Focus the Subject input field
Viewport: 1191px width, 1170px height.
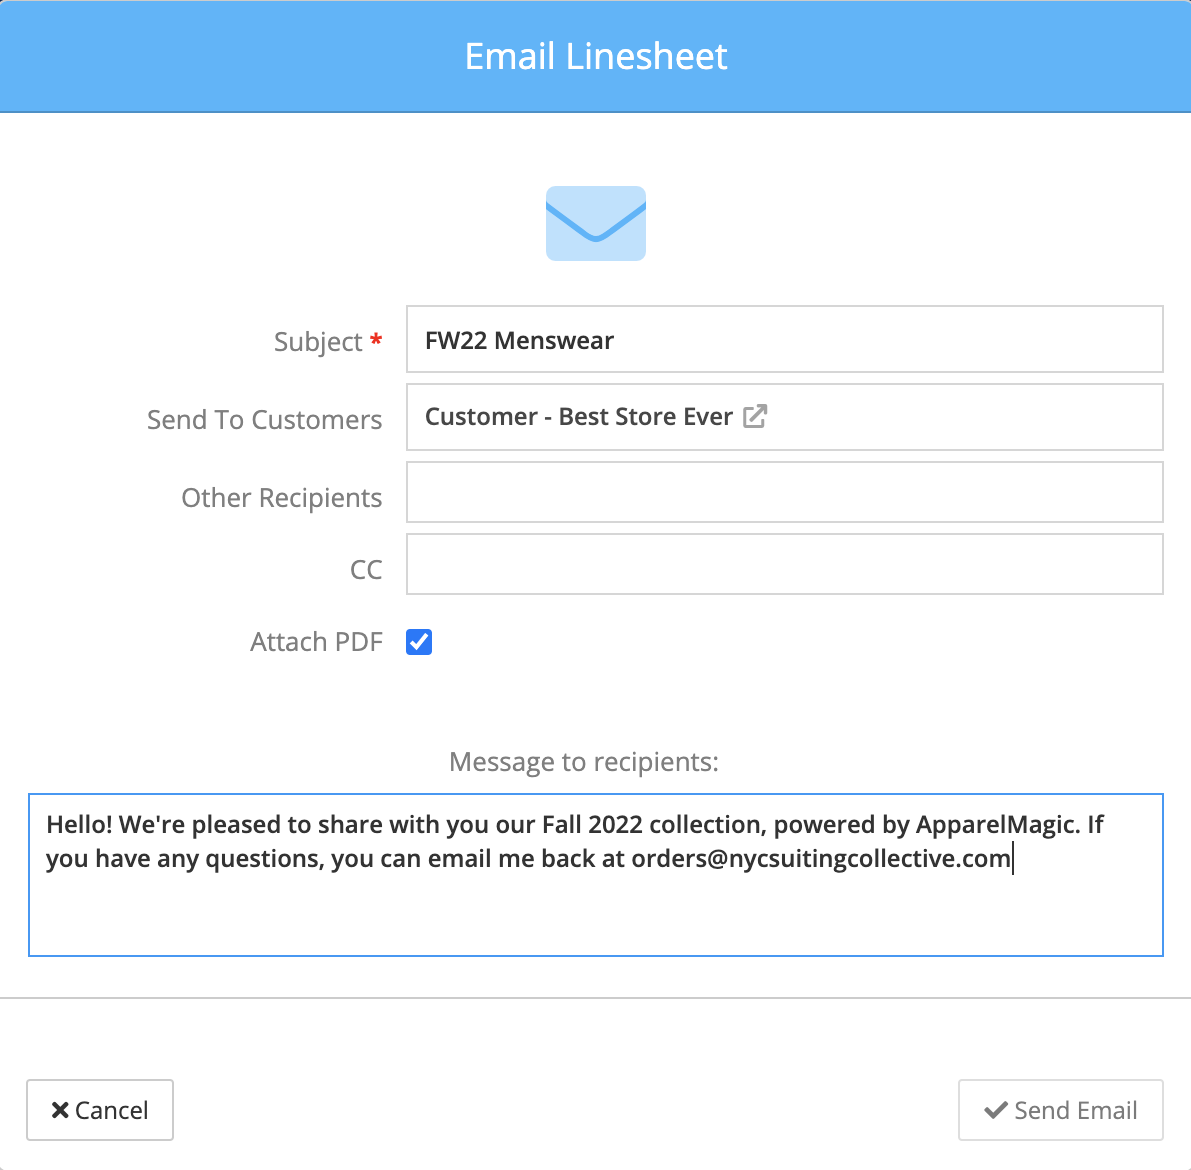click(785, 340)
